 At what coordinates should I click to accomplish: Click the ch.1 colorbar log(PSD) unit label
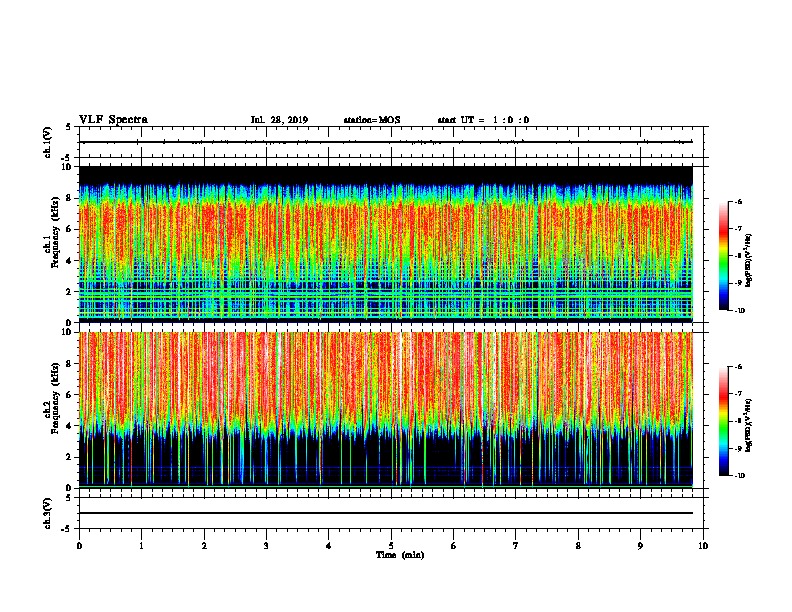pos(749,260)
